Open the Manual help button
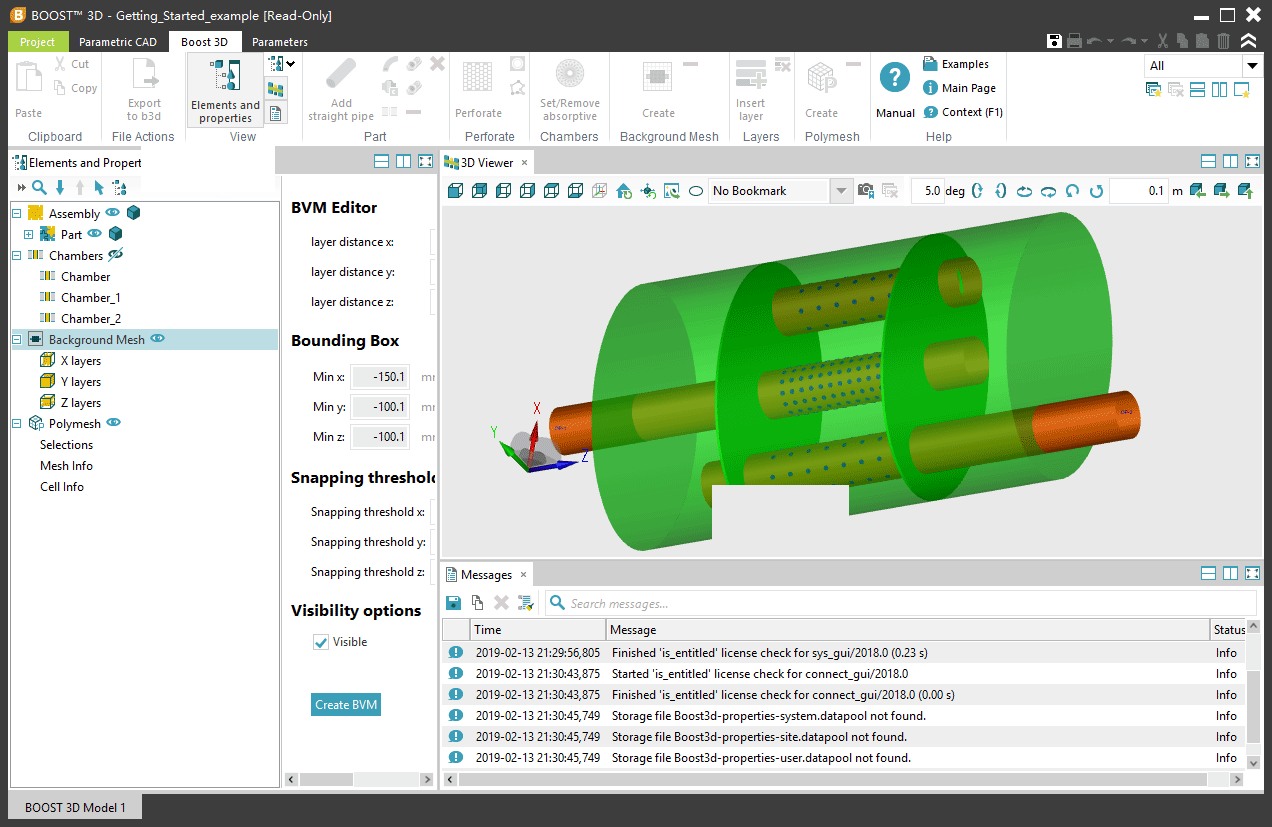 point(895,89)
